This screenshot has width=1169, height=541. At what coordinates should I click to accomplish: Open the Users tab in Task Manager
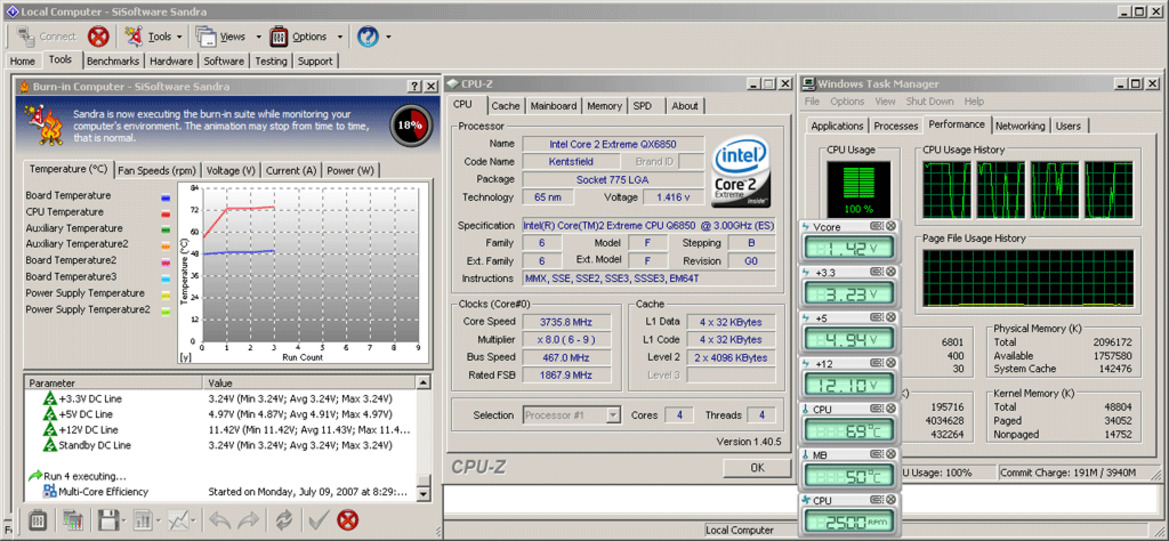point(1068,126)
